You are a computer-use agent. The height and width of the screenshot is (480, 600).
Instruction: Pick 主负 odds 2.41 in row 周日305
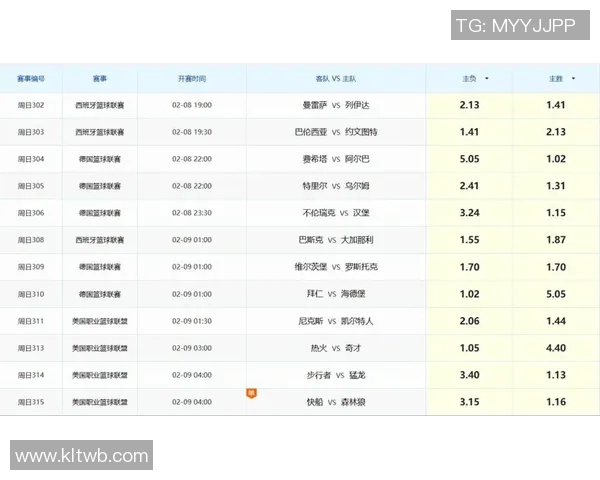(470, 186)
